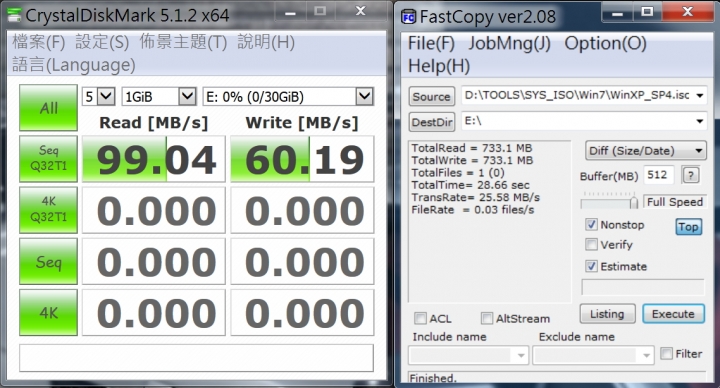Open the Diff (Size/Date) copy mode dropdown
The height and width of the screenshot is (388, 720).
tap(646, 151)
